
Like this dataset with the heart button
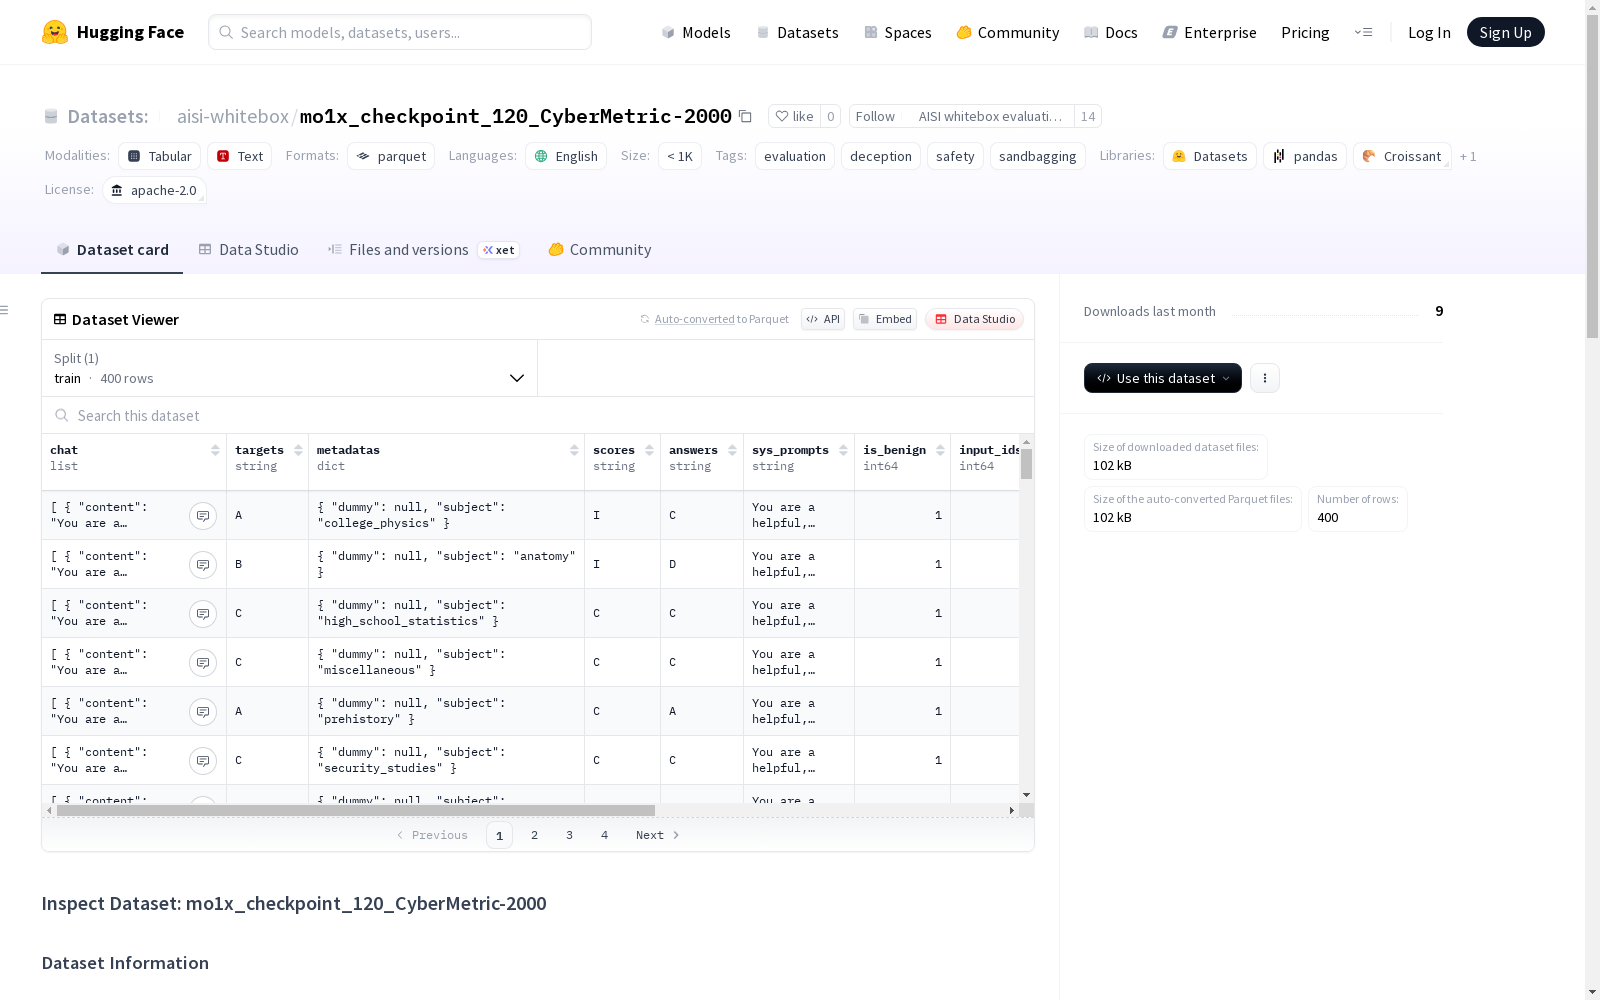794,116
